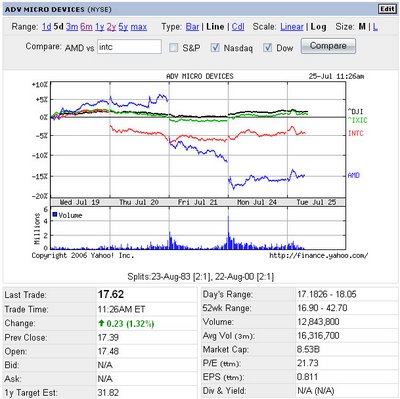Uncheck the Nasdaq comparison checkbox
The width and height of the screenshot is (400, 399).
(215, 48)
